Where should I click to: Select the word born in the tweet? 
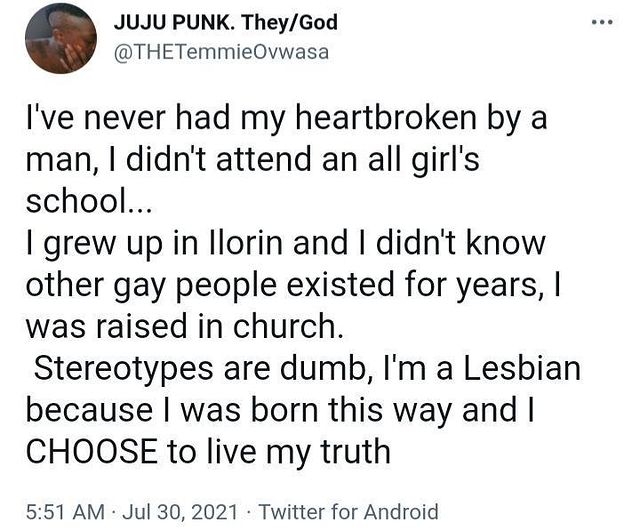click(284, 409)
